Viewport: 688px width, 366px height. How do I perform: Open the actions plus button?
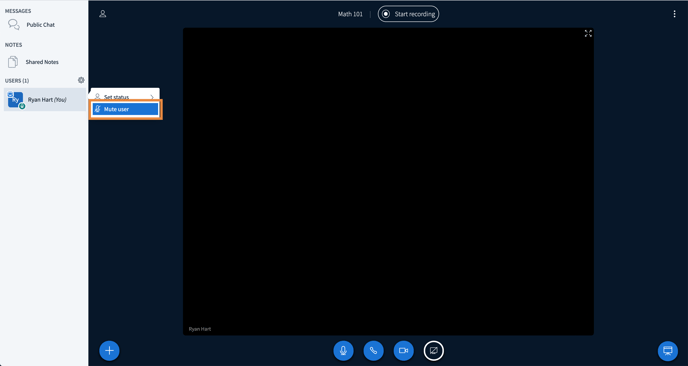pos(109,351)
